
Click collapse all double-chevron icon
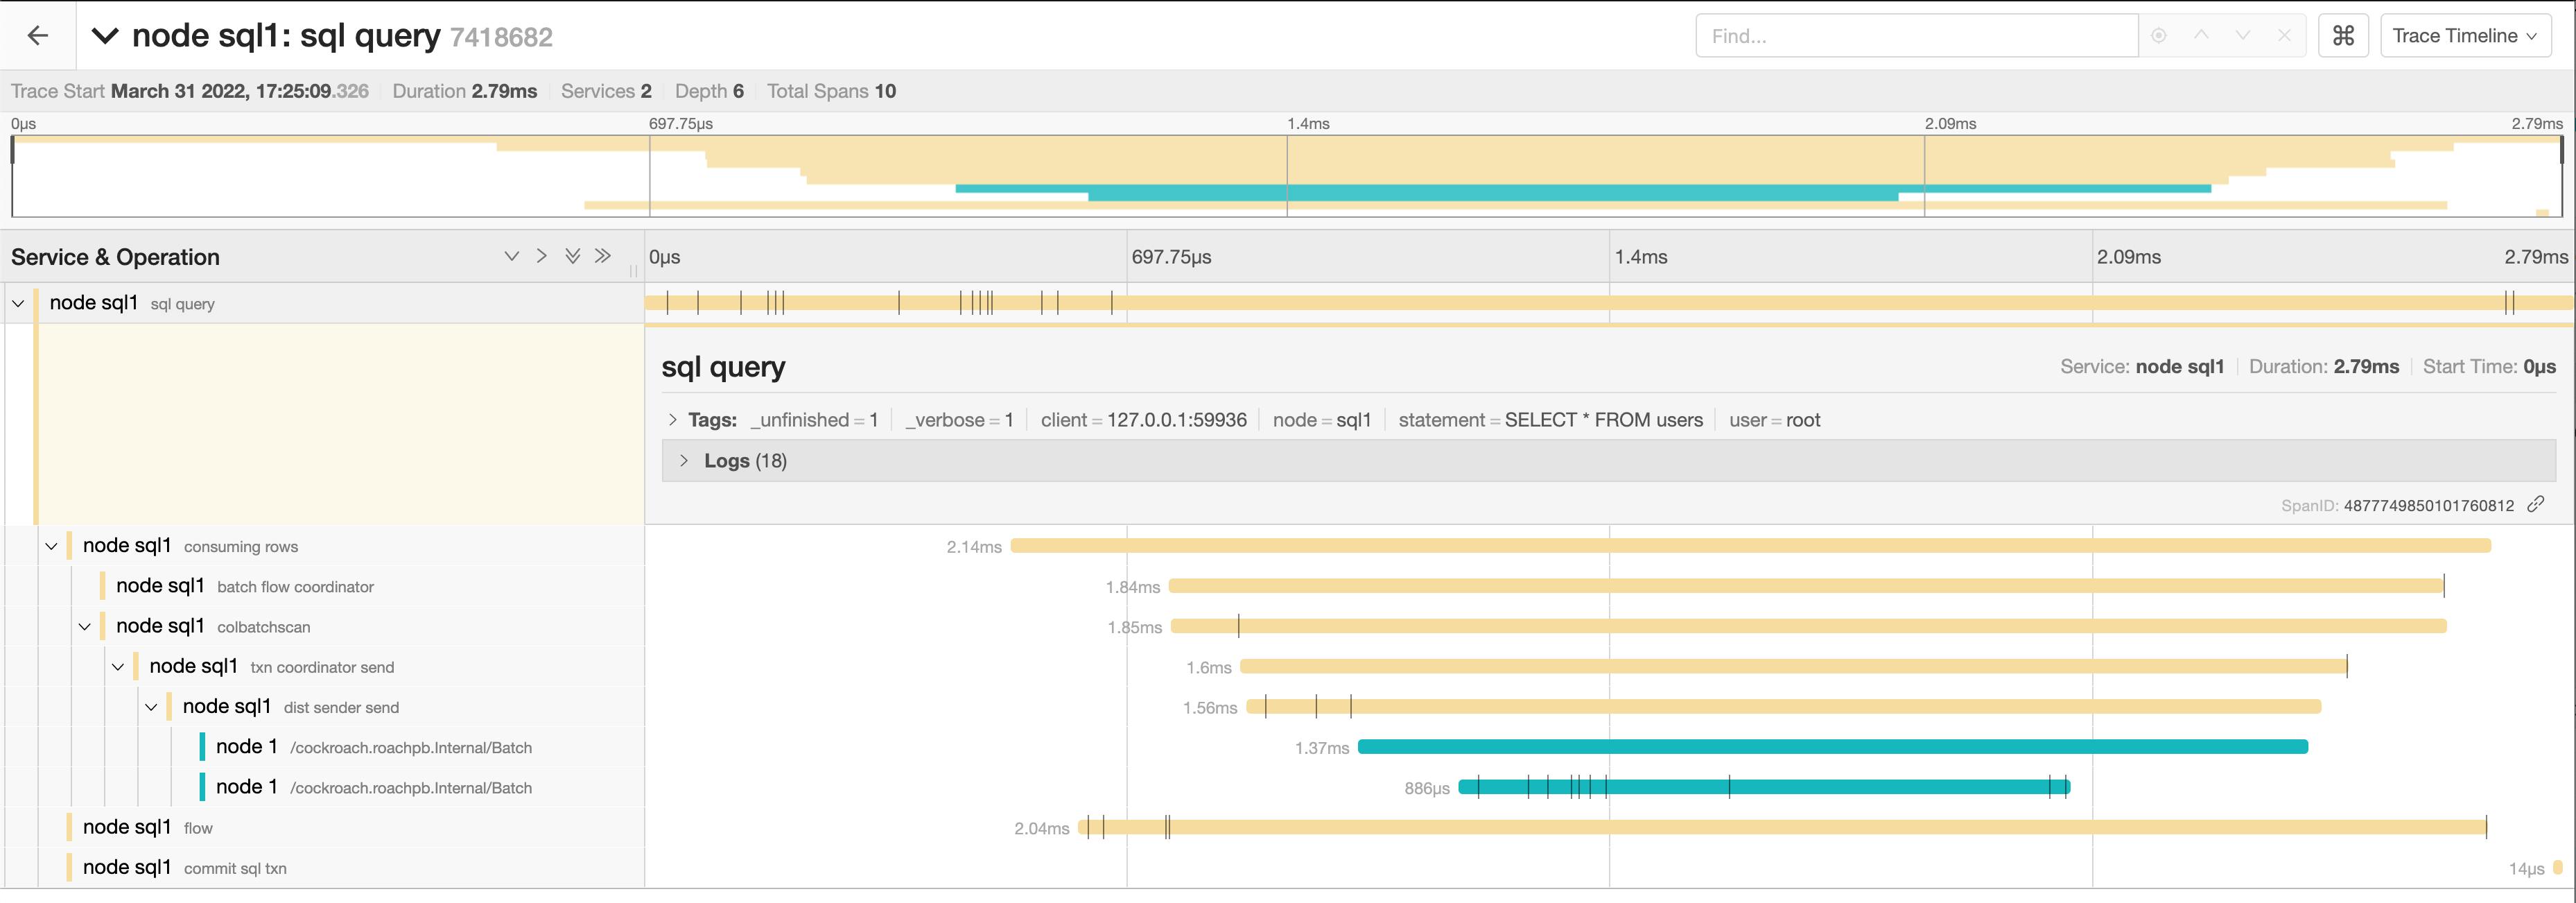[602, 256]
